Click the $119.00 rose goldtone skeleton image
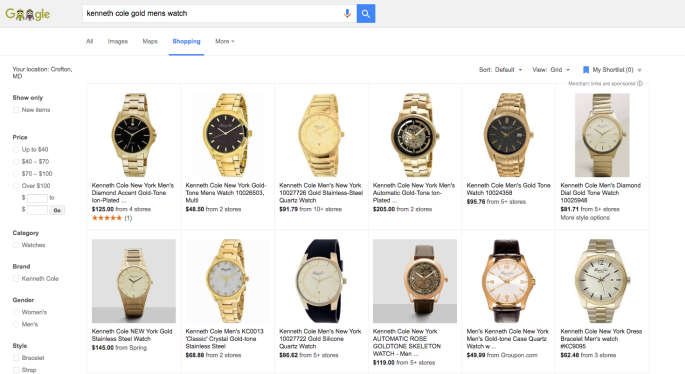 [x=415, y=281]
